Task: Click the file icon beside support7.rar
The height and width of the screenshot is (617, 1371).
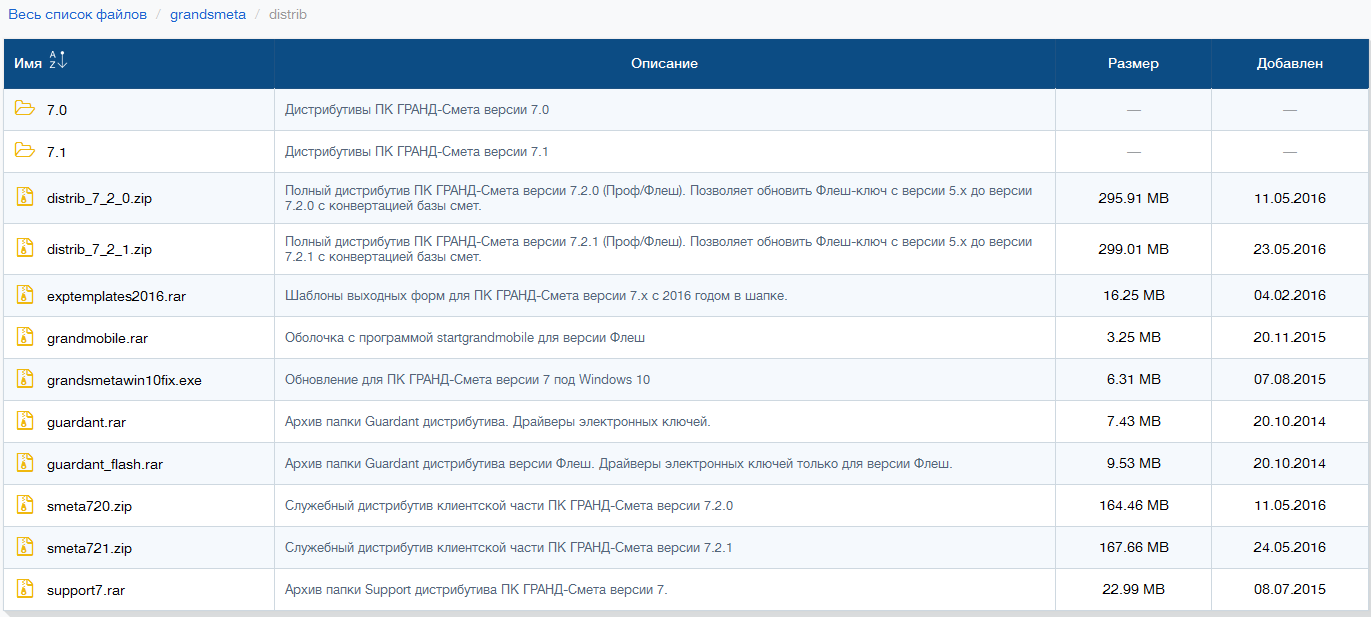Action: [25, 589]
